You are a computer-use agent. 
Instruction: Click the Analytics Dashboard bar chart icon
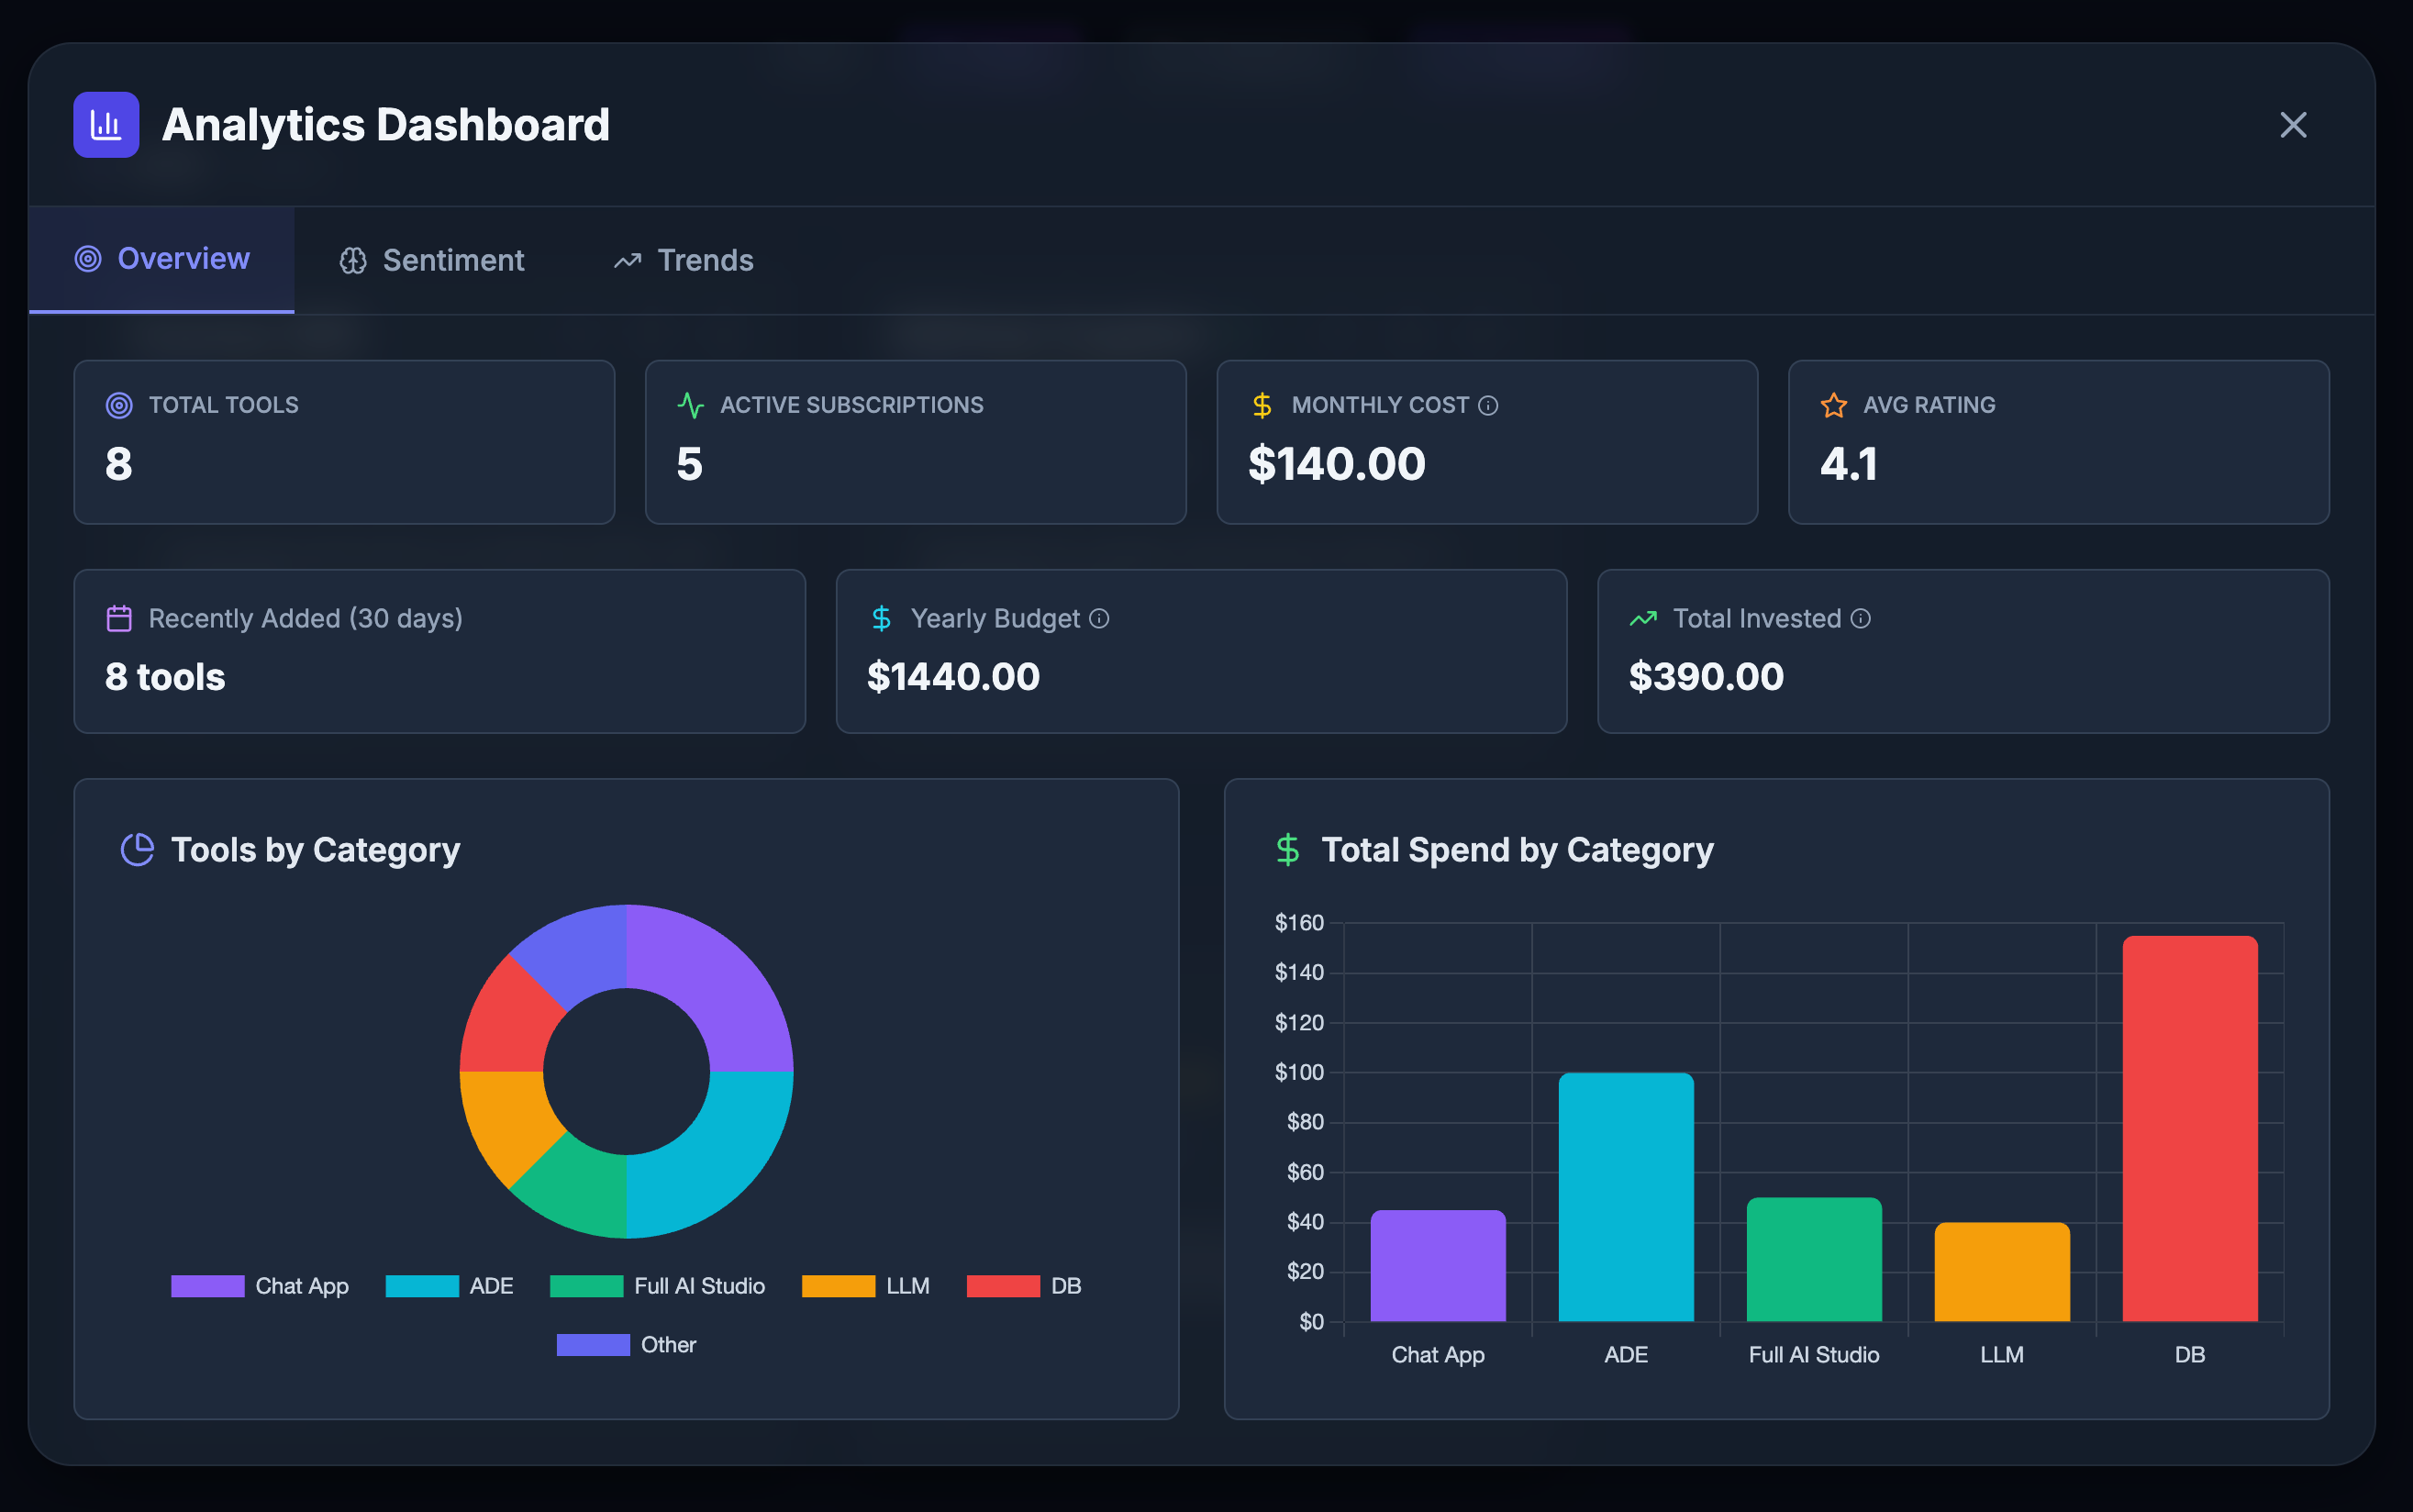pos(106,124)
